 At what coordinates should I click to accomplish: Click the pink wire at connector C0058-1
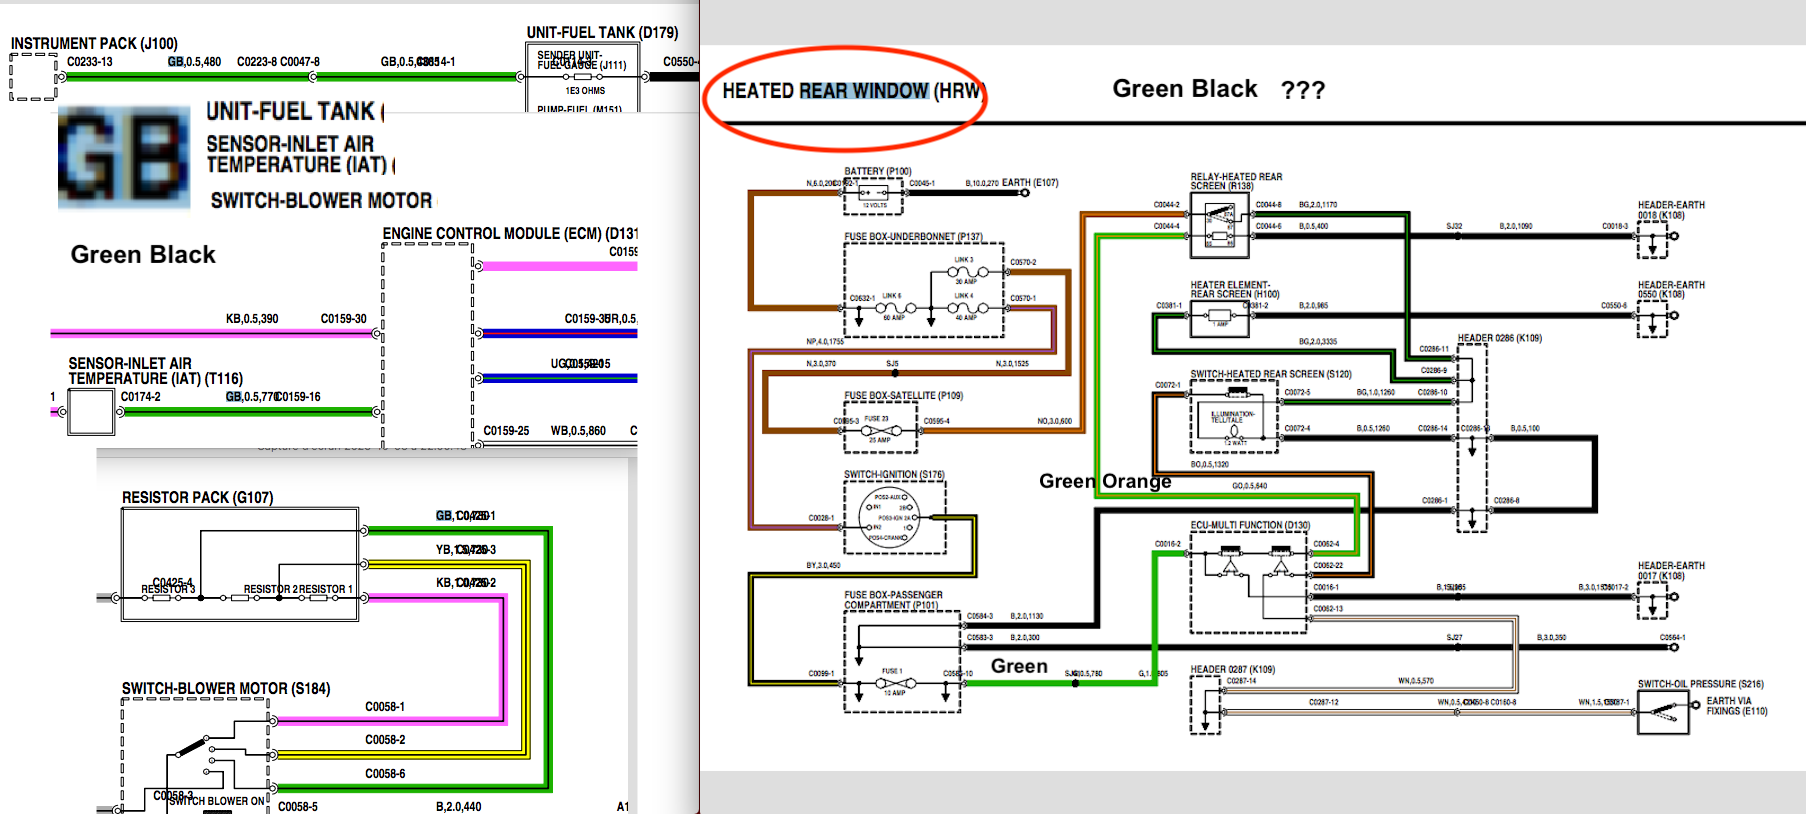[390, 720]
